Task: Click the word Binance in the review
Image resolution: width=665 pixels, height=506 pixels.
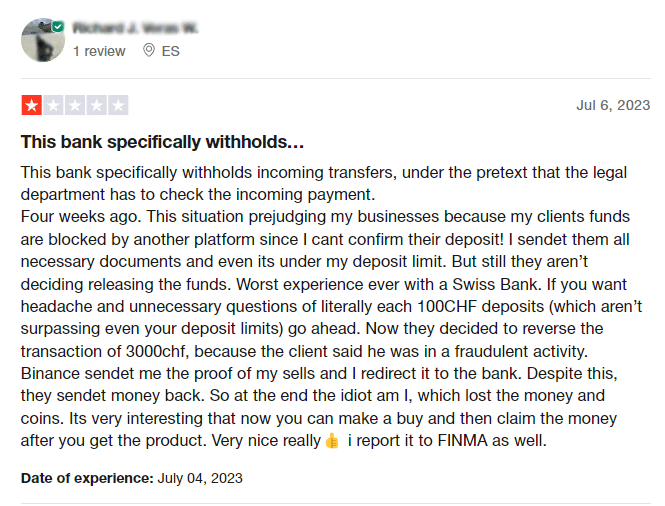Action: [x=50, y=374]
